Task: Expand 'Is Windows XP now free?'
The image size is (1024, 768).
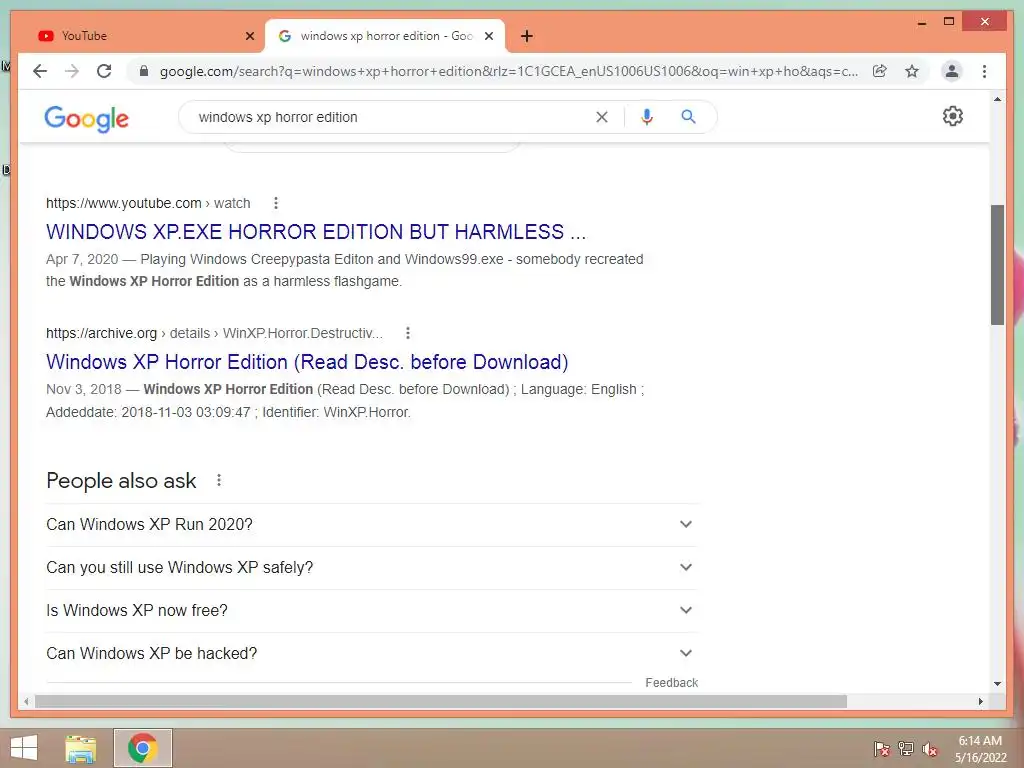Action: click(x=372, y=611)
